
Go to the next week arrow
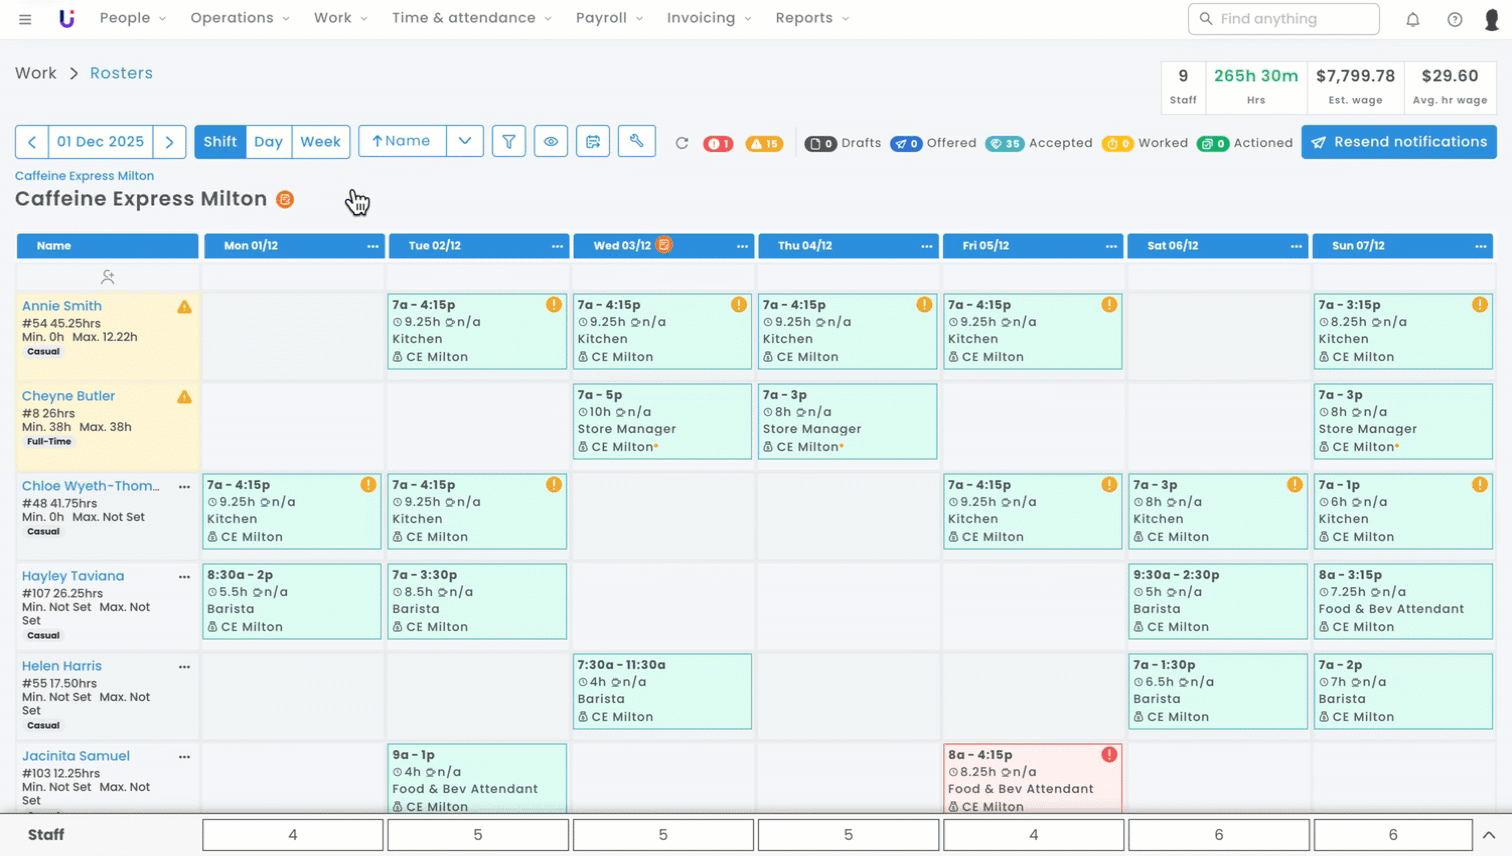(170, 142)
